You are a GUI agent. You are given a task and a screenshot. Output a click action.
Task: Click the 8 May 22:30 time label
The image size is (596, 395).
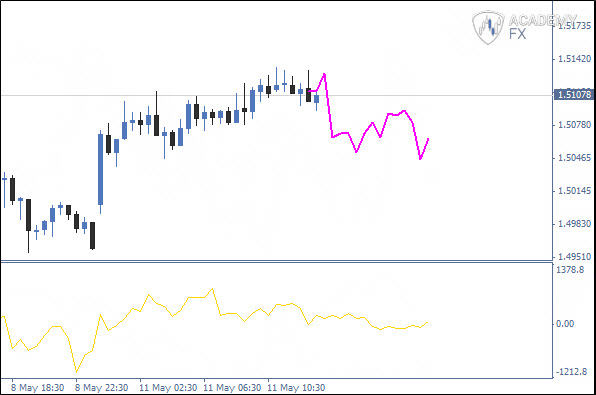pyautogui.click(x=101, y=388)
